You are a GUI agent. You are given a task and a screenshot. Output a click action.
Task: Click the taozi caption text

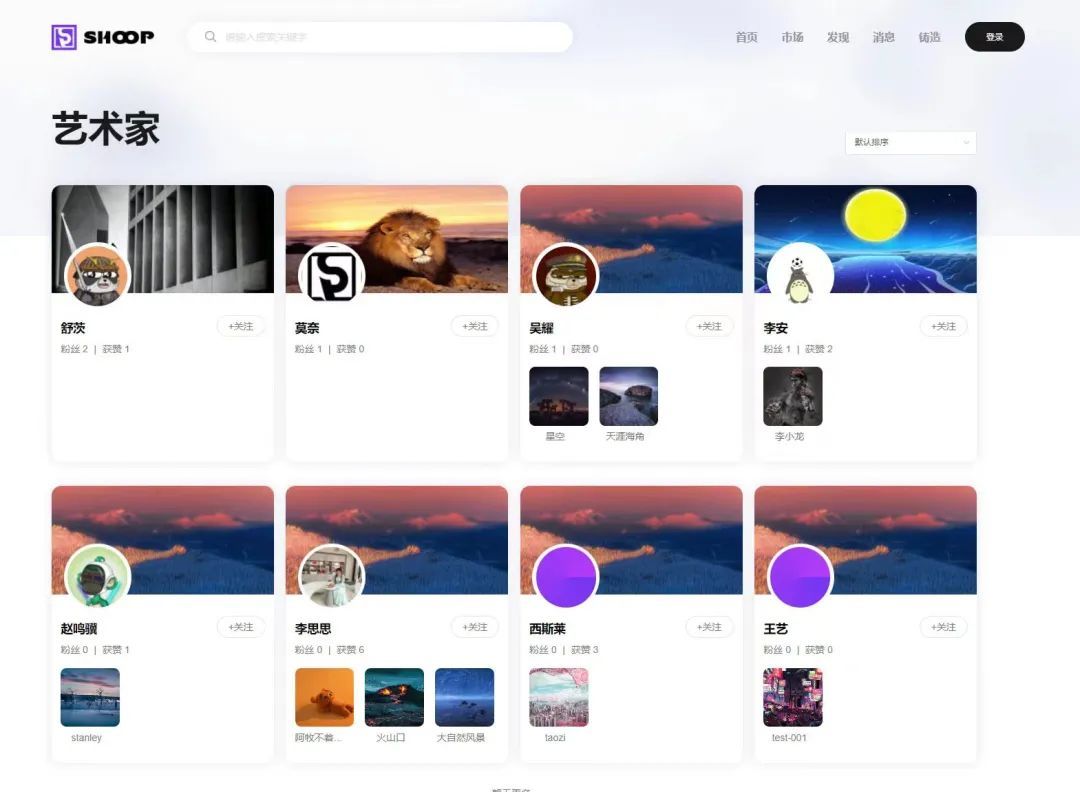pyautogui.click(x=555, y=738)
